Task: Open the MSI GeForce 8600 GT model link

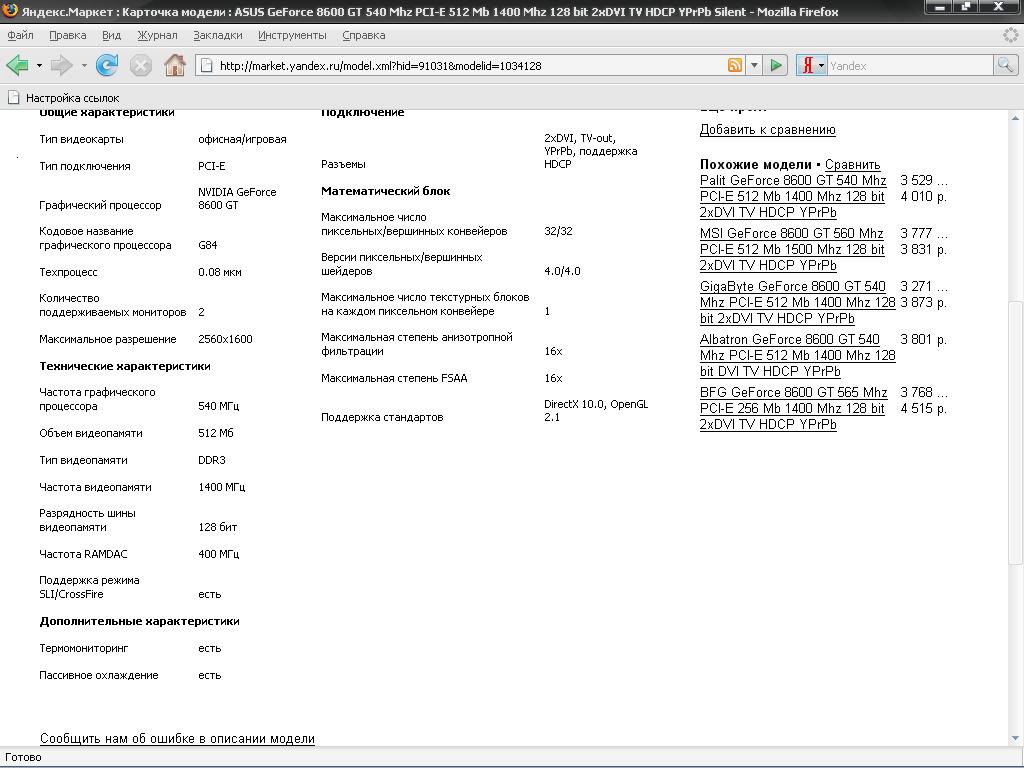Action: pos(792,249)
